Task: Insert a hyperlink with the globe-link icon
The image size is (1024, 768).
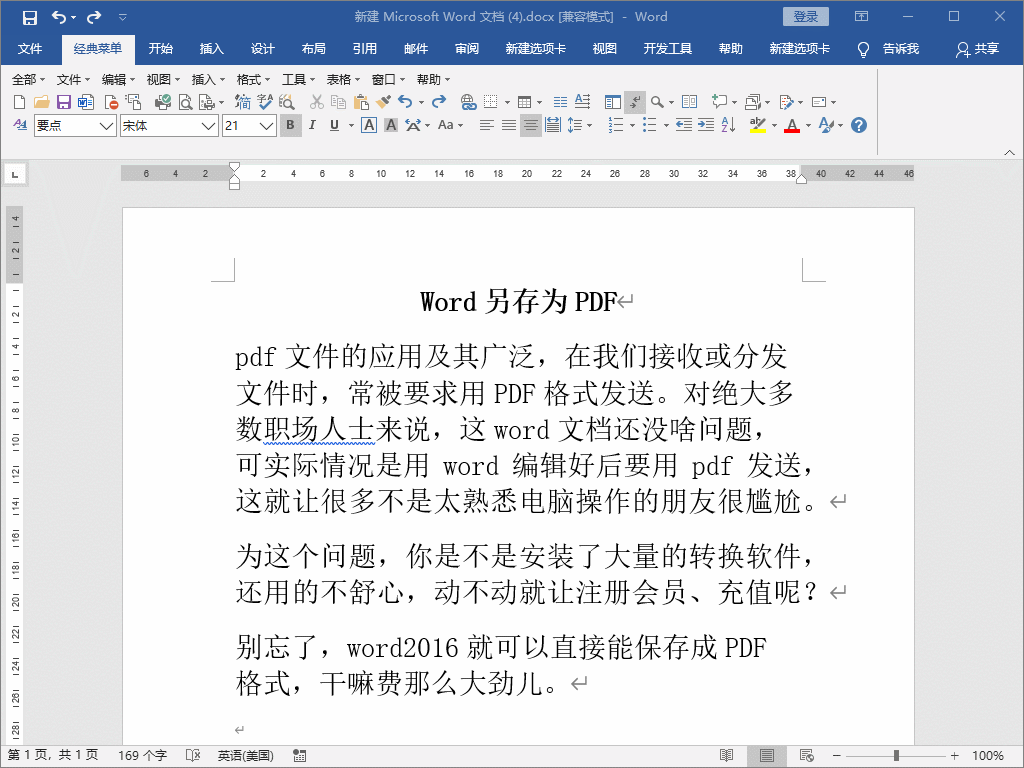Action: click(x=468, y=102)
